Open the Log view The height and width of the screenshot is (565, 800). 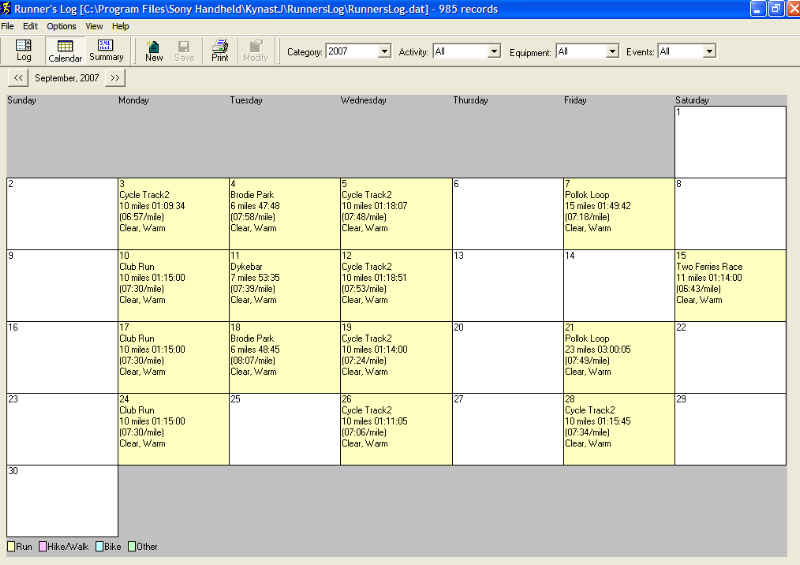(23, 51)
